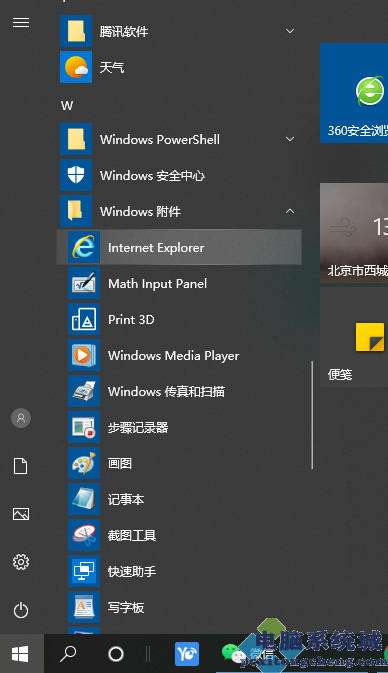Click the Windows PowerShell folder icon
This screenshot has width=388, height=673.
[x=76, y=139]
